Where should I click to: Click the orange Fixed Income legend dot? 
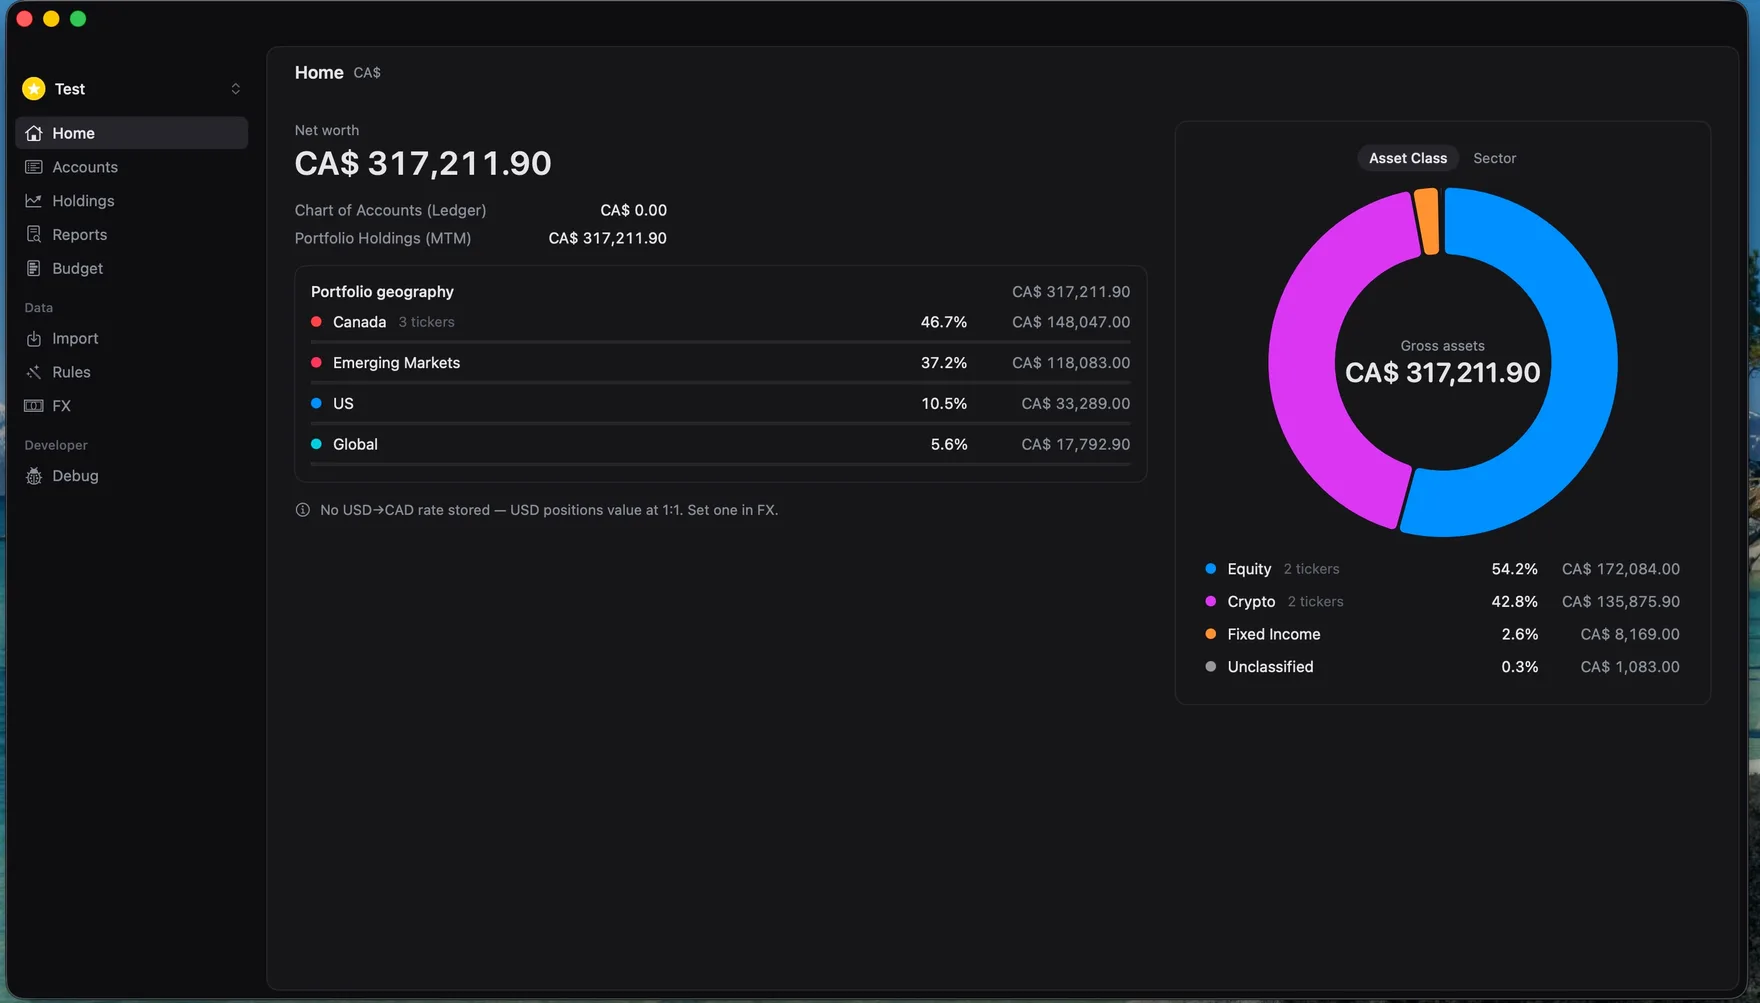pyautogui.click(x=1211, y=634)
